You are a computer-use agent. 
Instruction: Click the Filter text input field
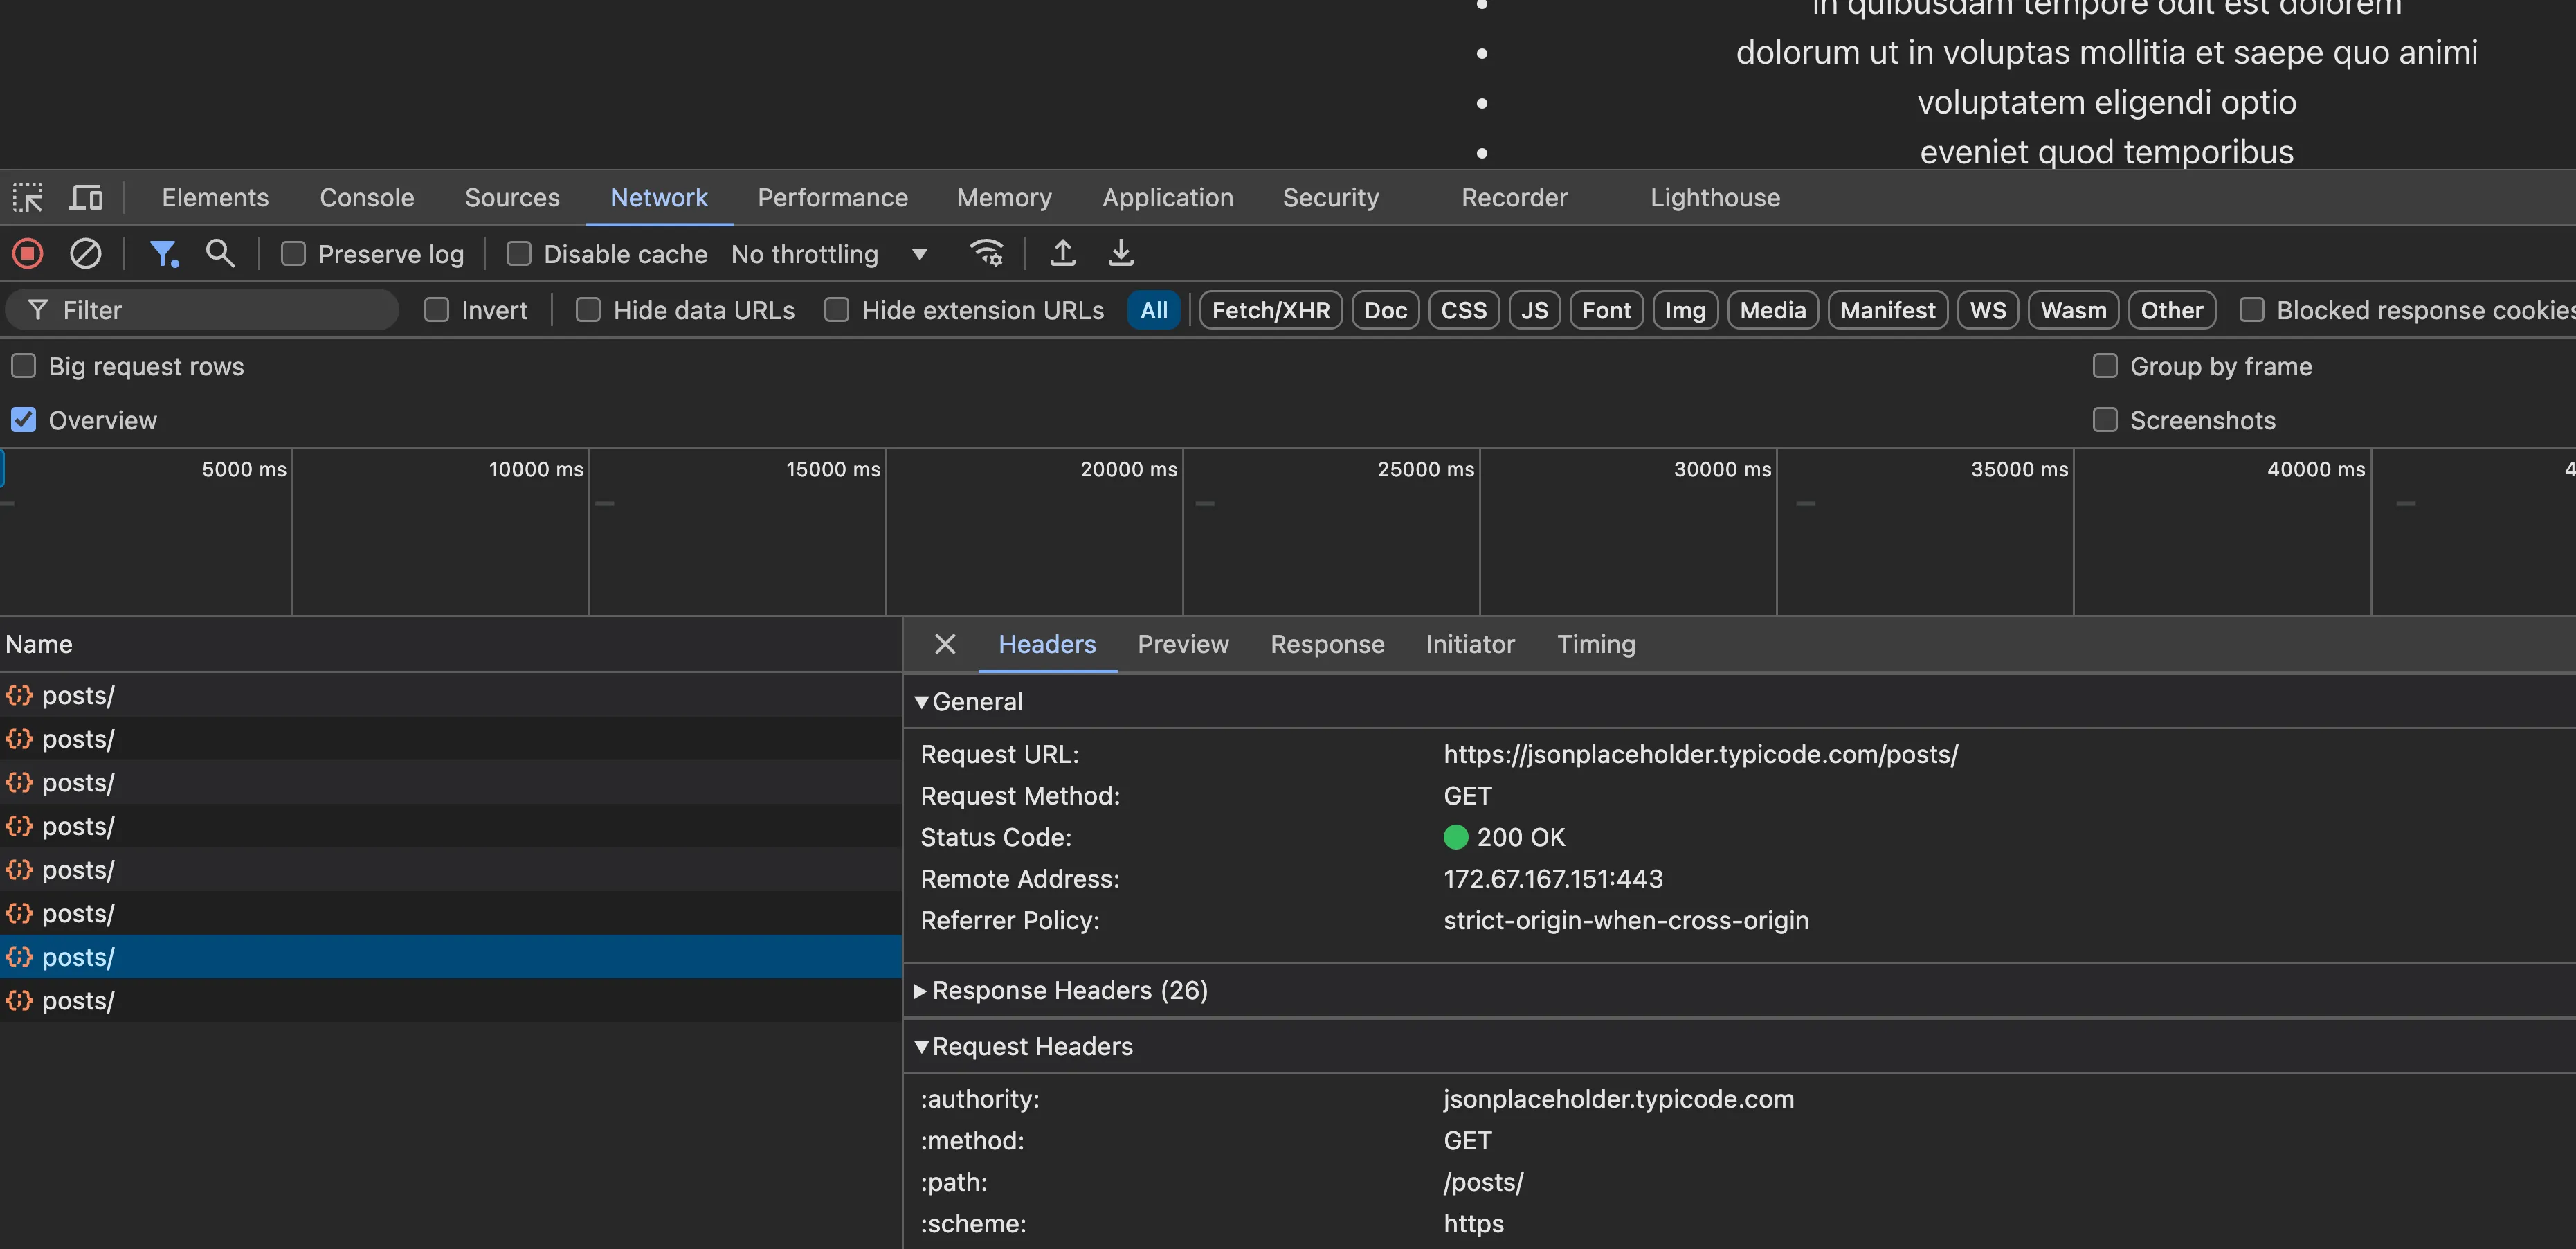[220, 311]
